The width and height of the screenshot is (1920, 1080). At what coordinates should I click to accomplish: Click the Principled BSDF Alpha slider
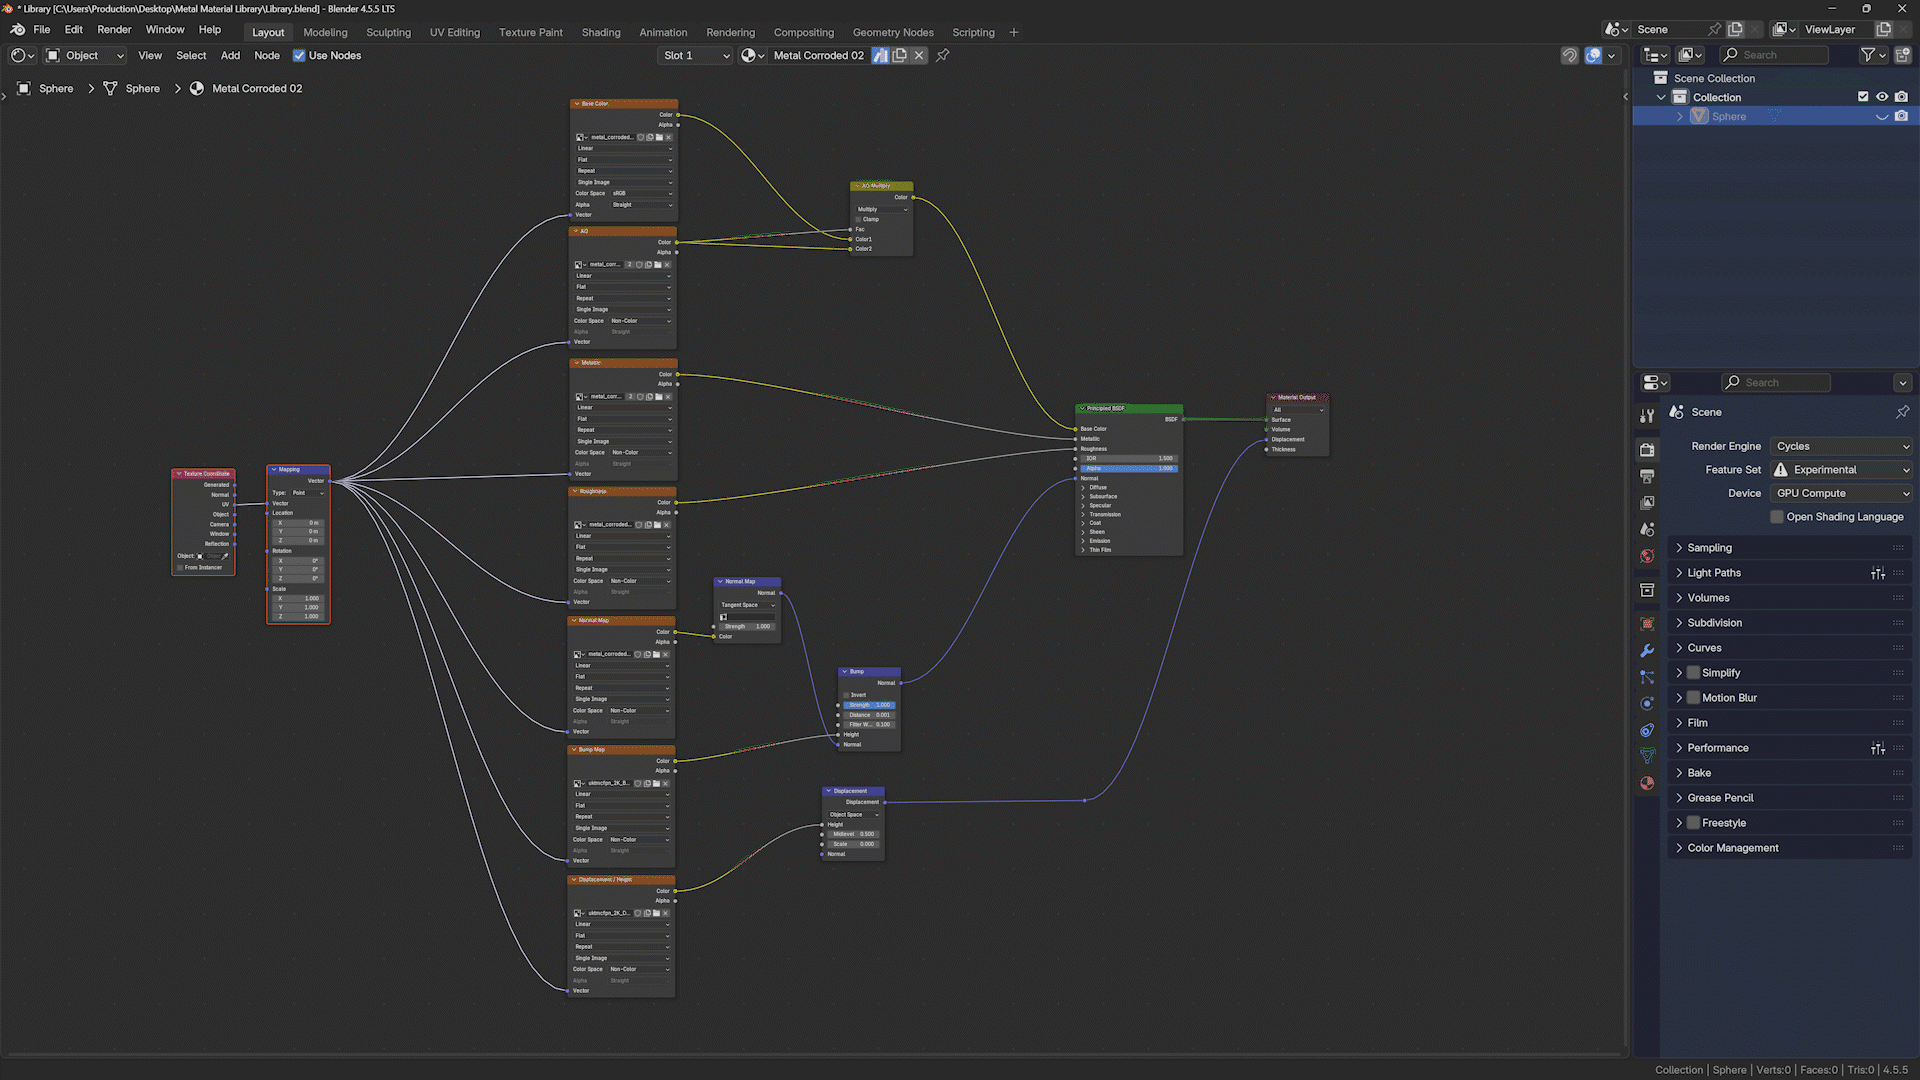tap(1129, 468)
